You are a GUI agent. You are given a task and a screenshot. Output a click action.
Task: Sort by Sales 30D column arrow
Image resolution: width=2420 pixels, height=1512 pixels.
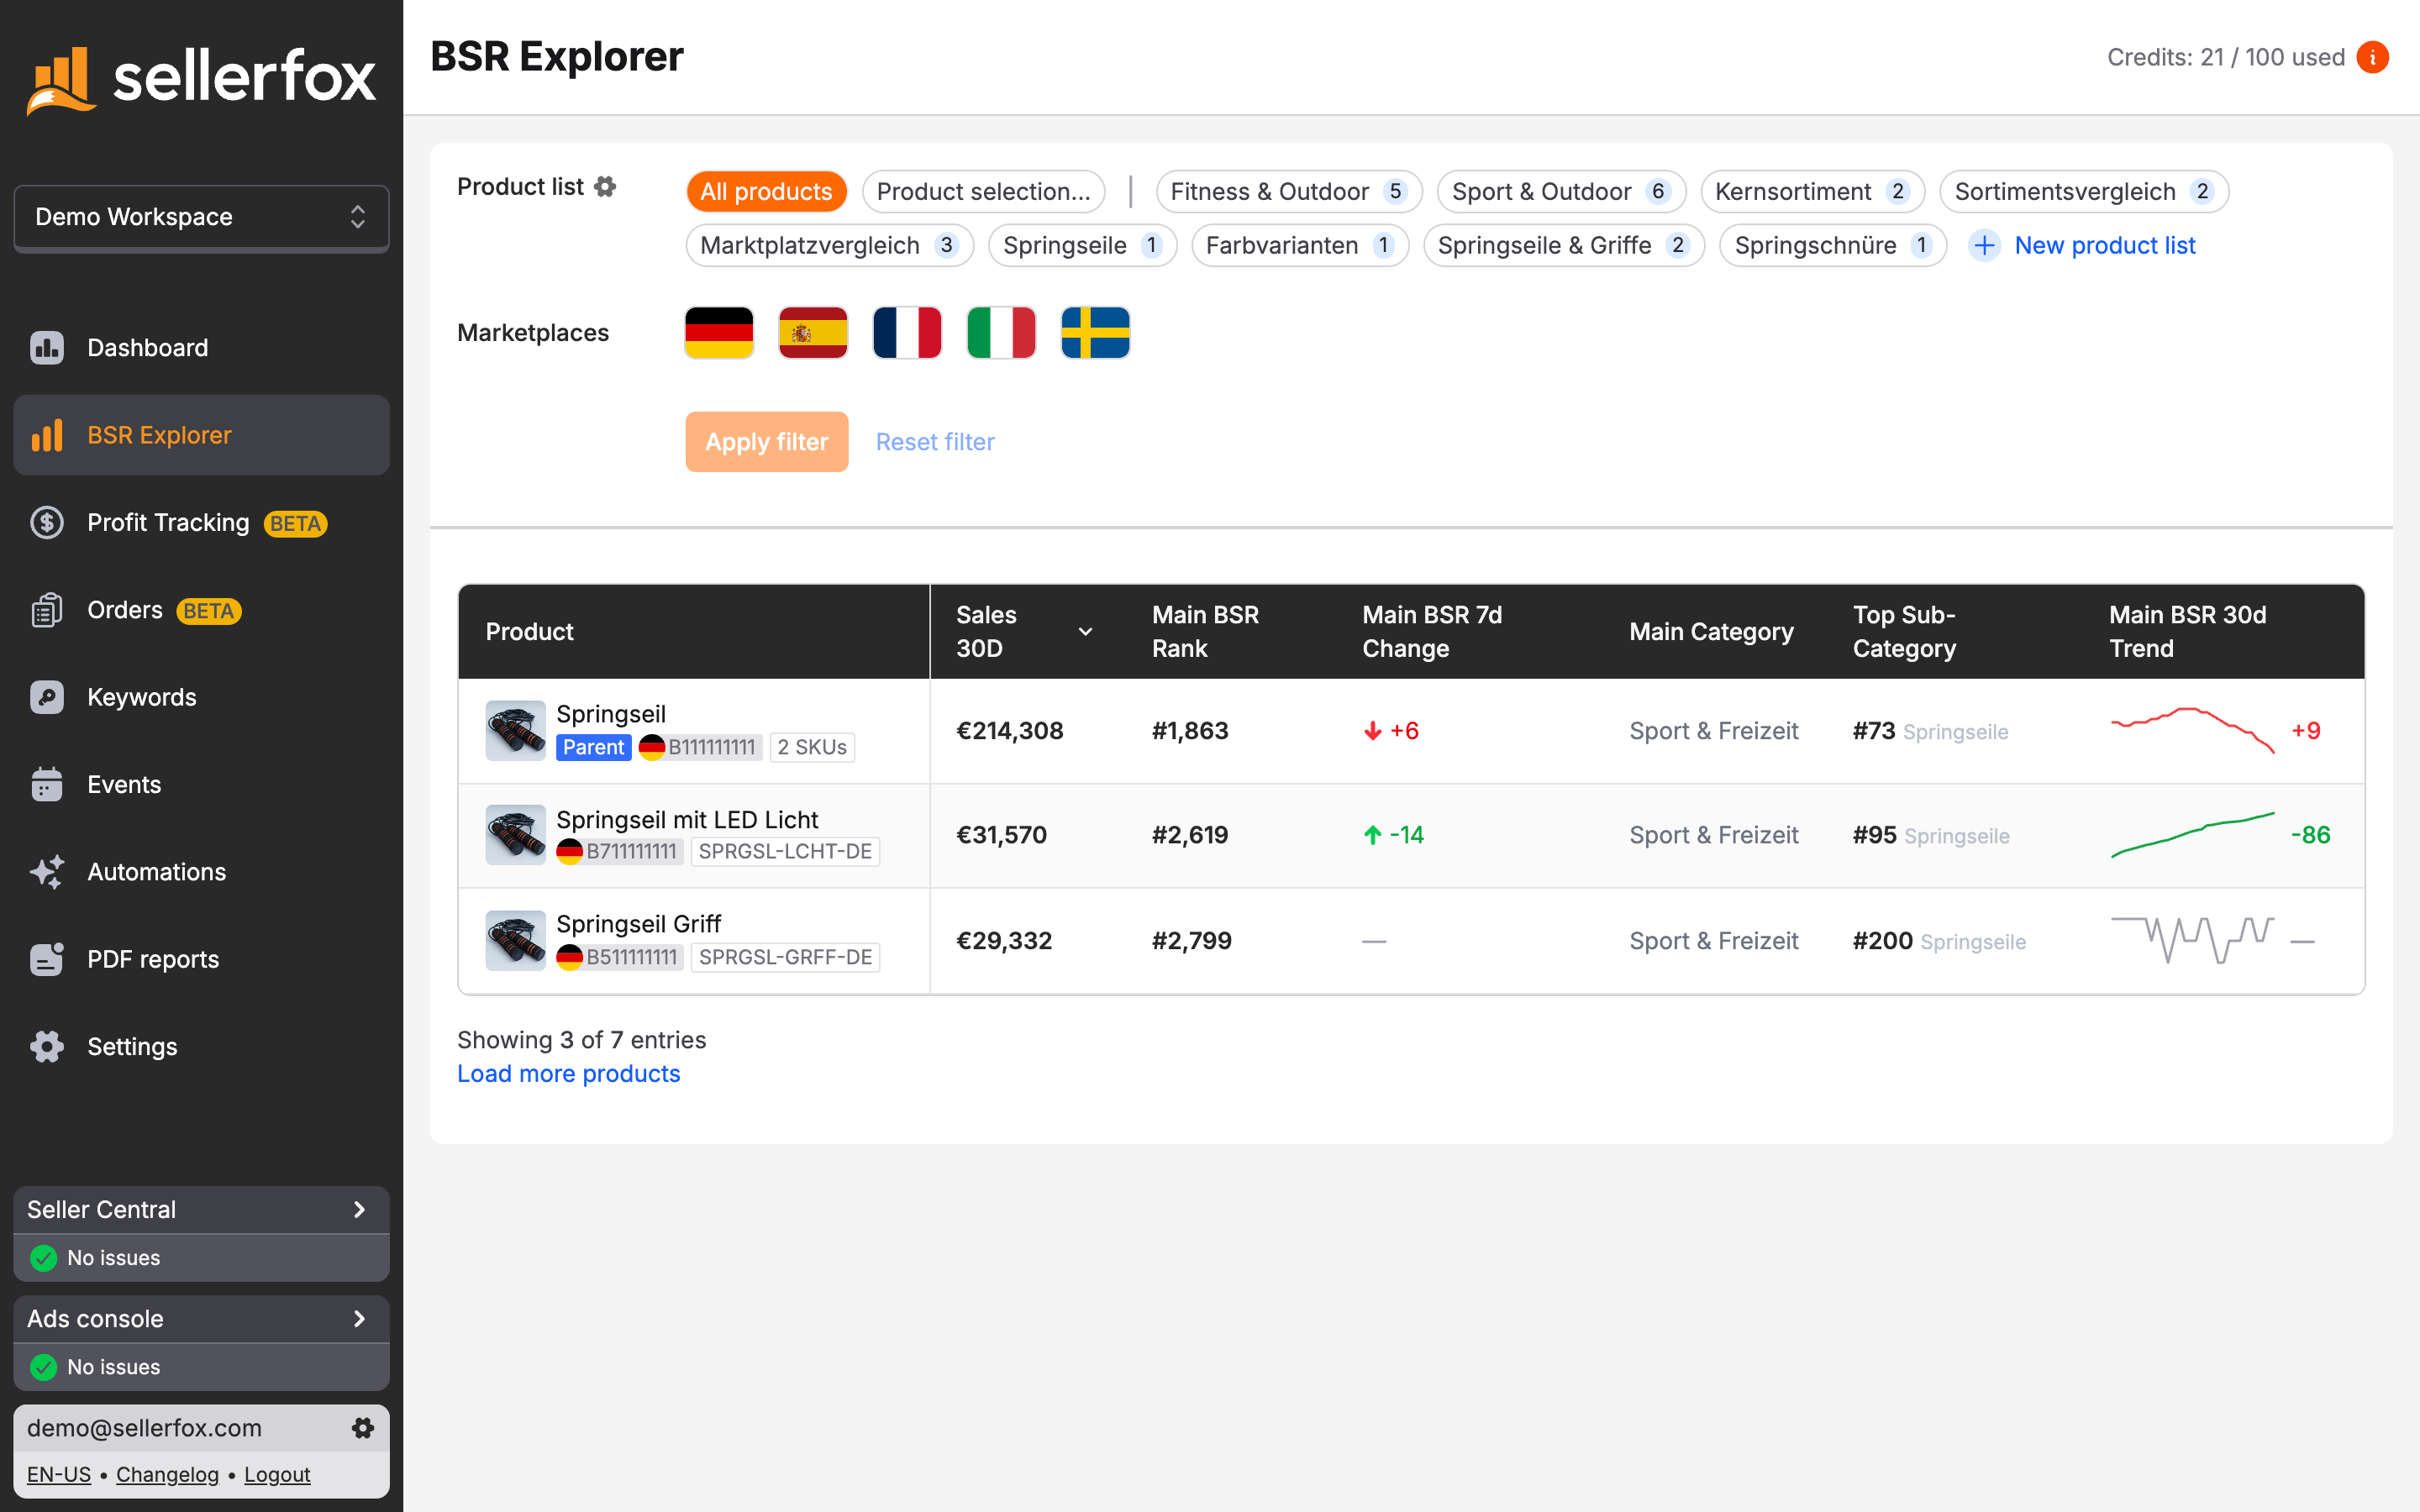(1085, 632)
